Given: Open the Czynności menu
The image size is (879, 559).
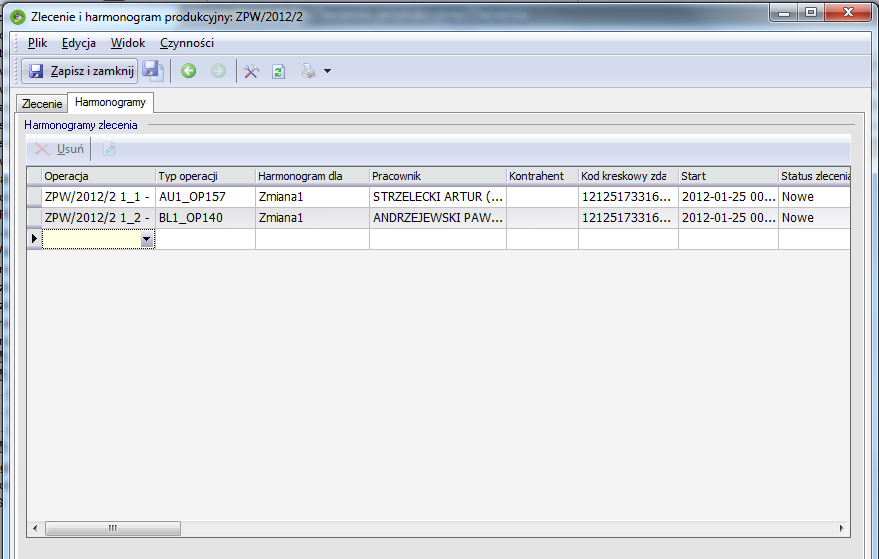Looking at the screenshot, I should pyautogui.click(x=187, y=43).
